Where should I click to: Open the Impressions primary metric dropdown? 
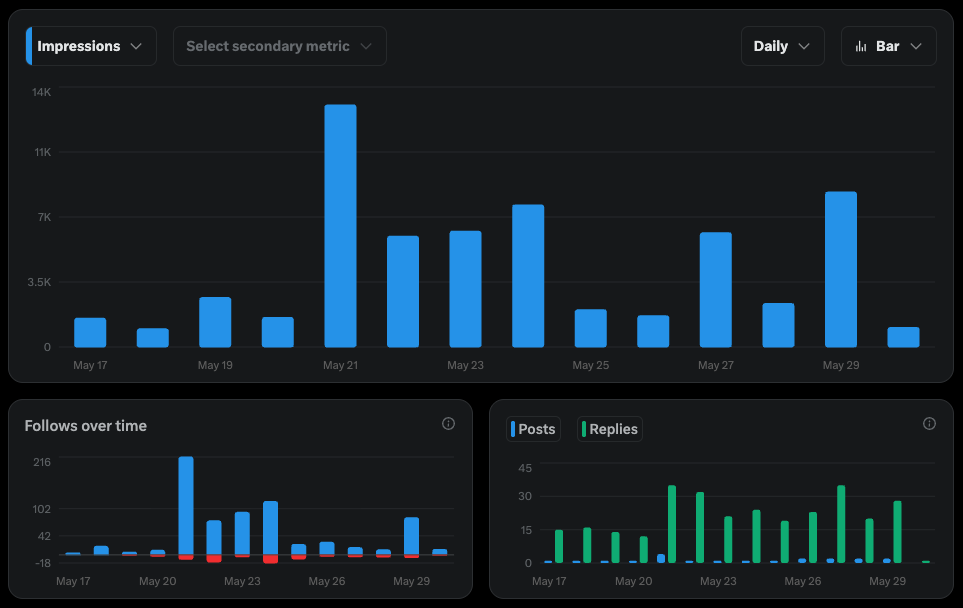(x=91, y=46)
